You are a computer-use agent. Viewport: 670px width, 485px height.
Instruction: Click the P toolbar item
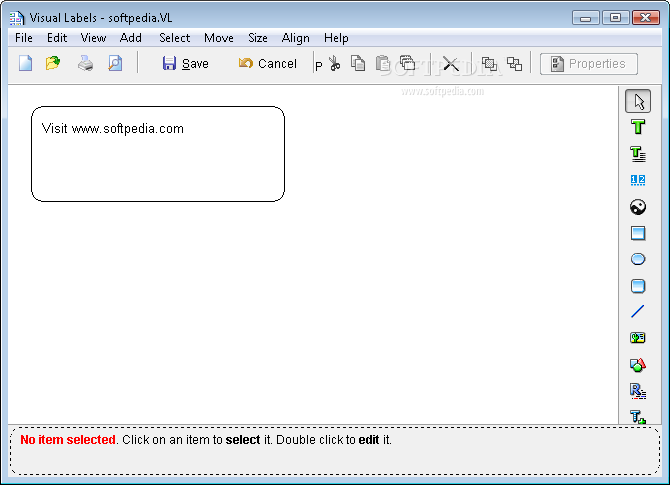pyautogui.click(x=319, y=66)
